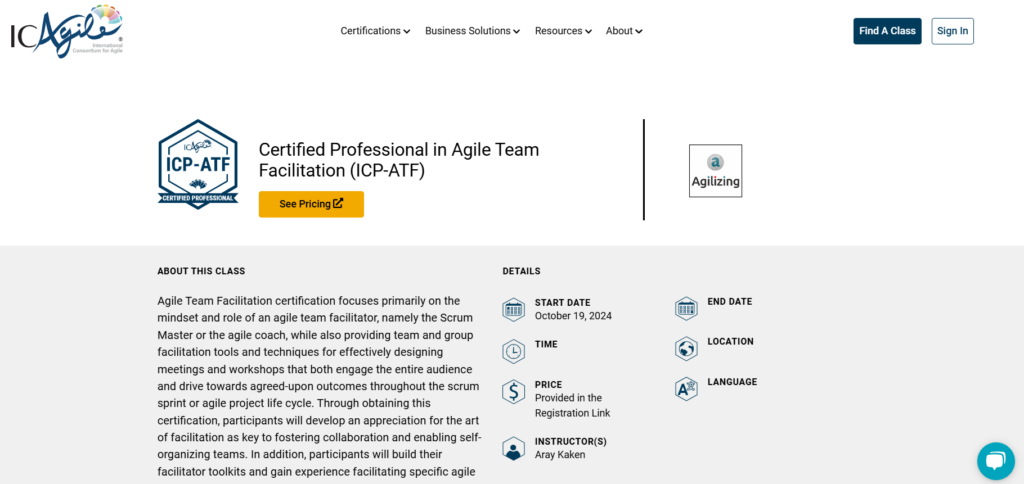Click the TIME label

point(546,344)
